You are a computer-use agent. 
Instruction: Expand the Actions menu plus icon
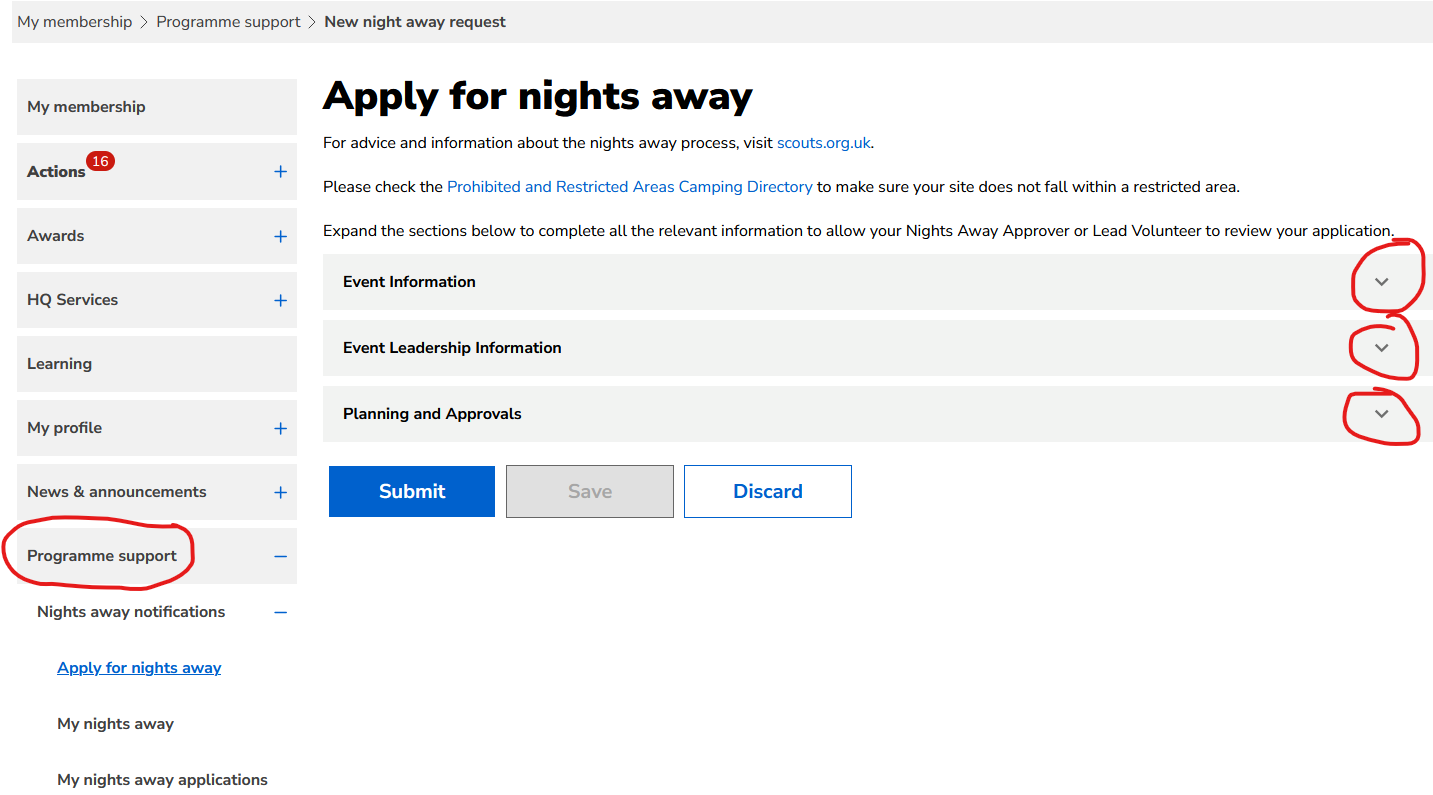click(280, 172)
